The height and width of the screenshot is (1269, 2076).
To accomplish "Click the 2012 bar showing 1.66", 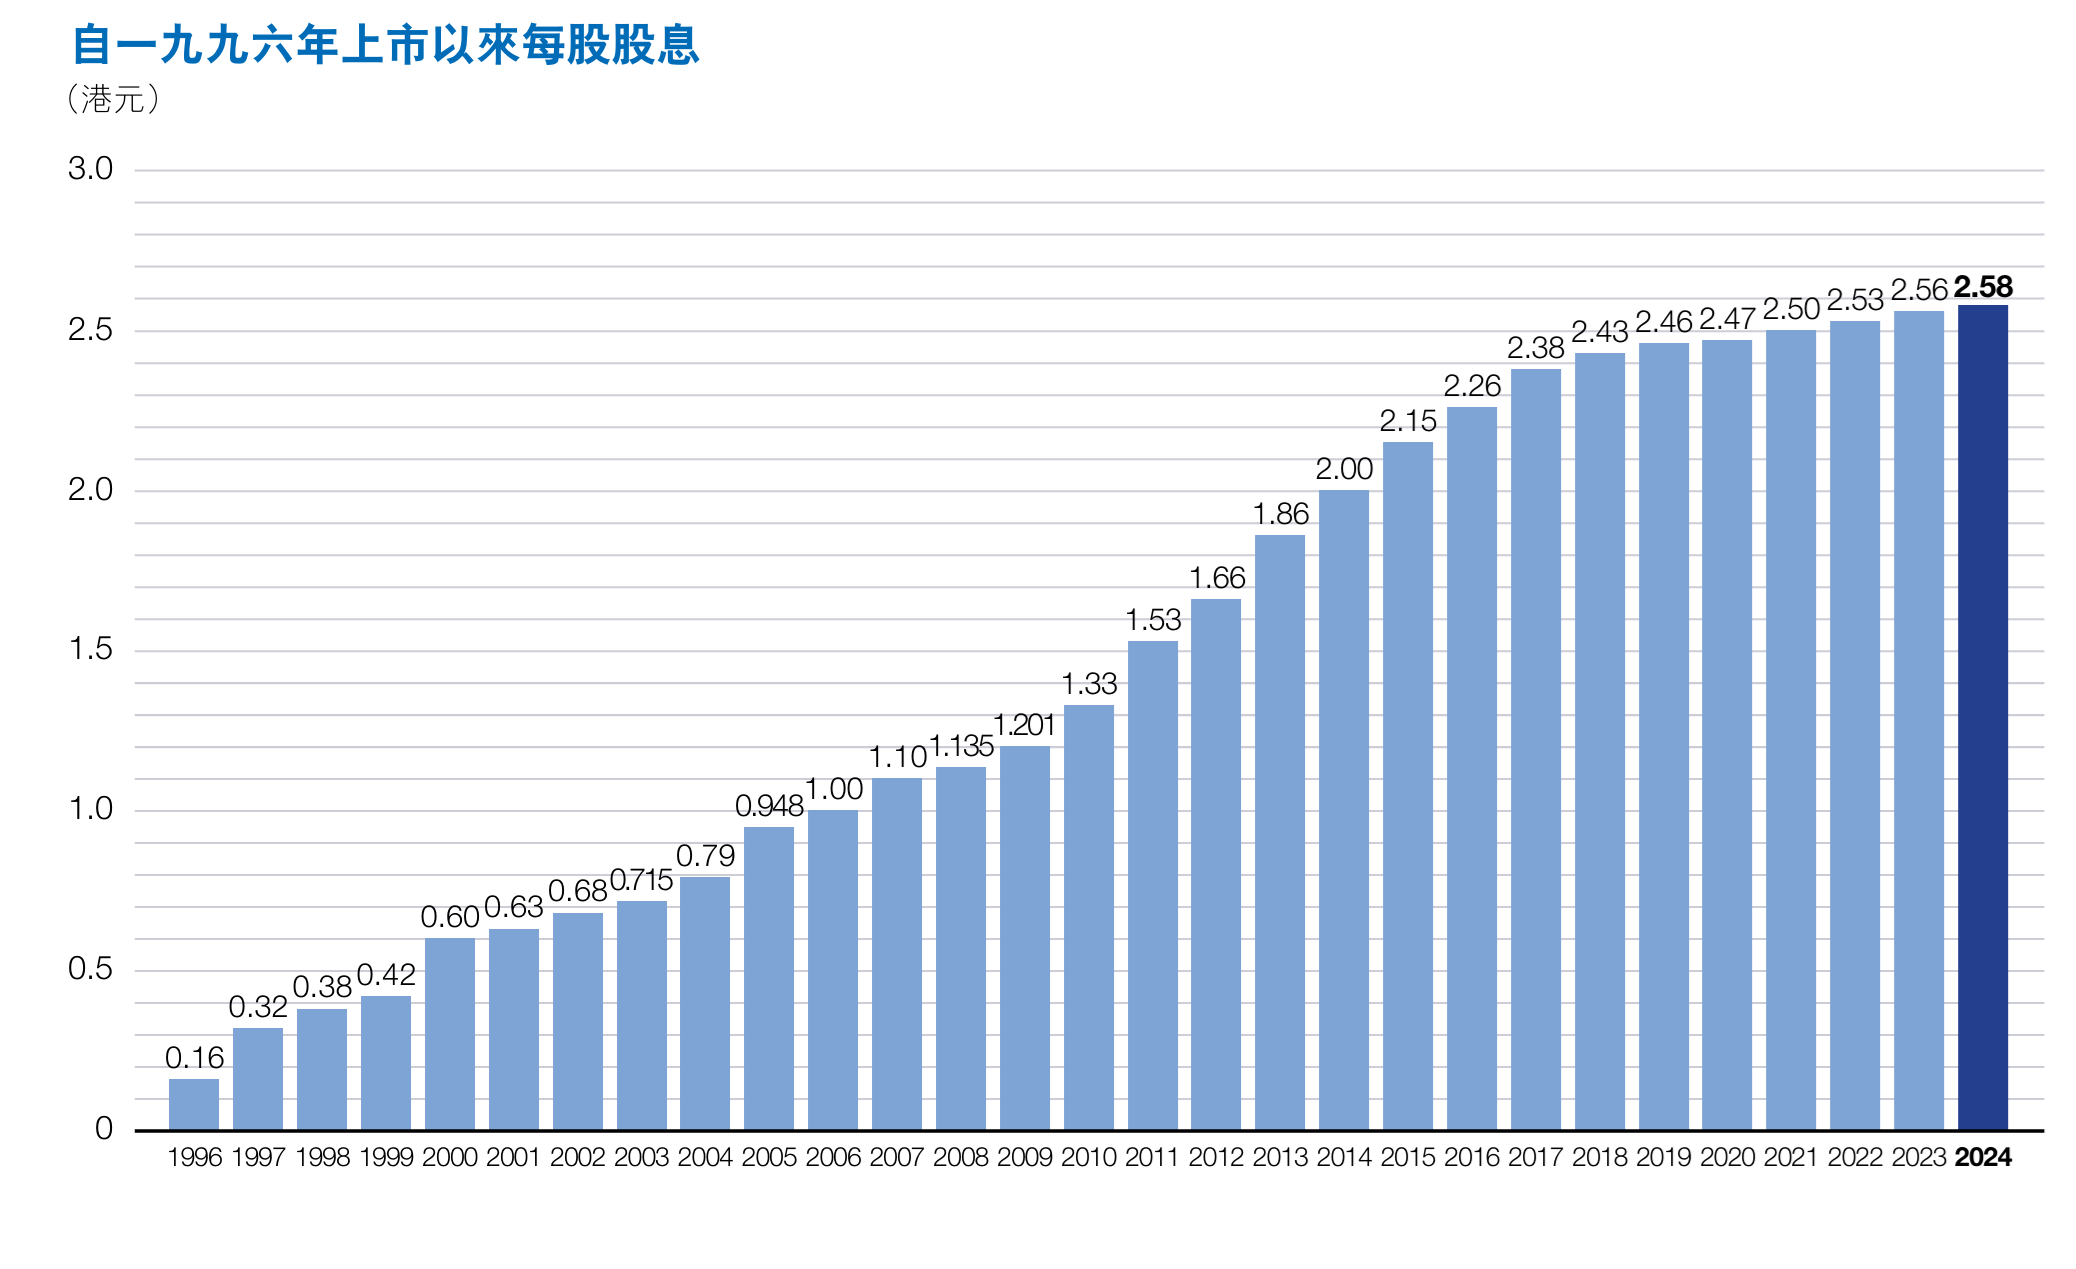I will click(1216, 864).
